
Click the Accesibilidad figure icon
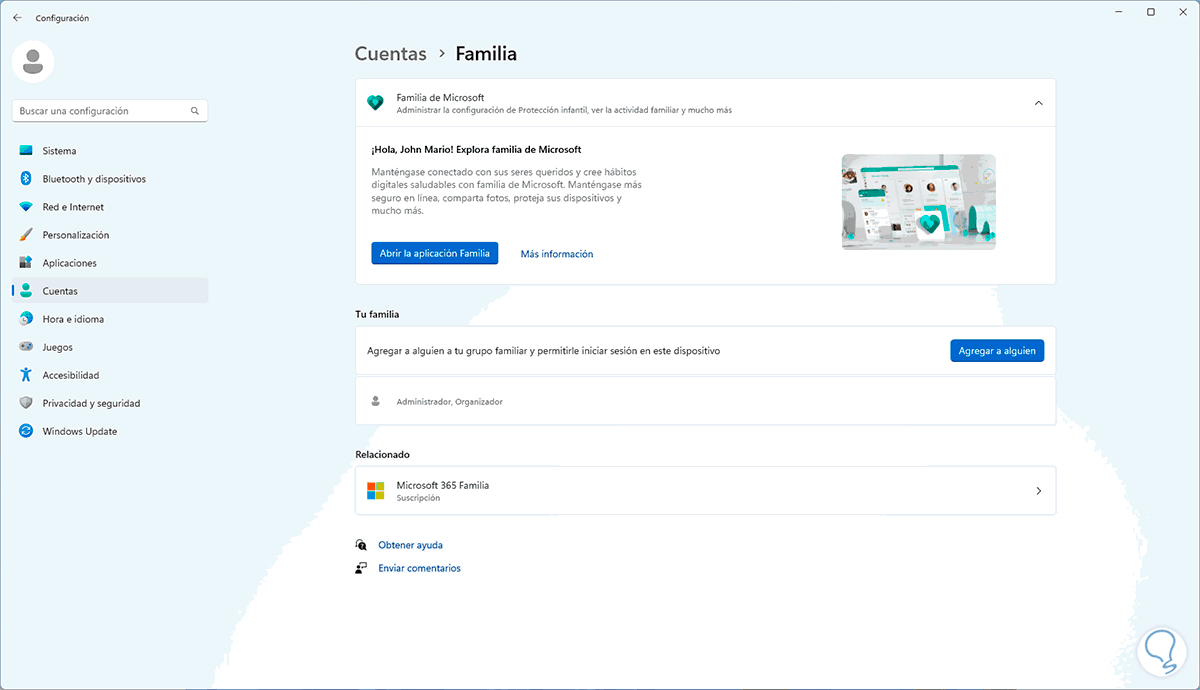pyautogui.click(x=26, y=375)
